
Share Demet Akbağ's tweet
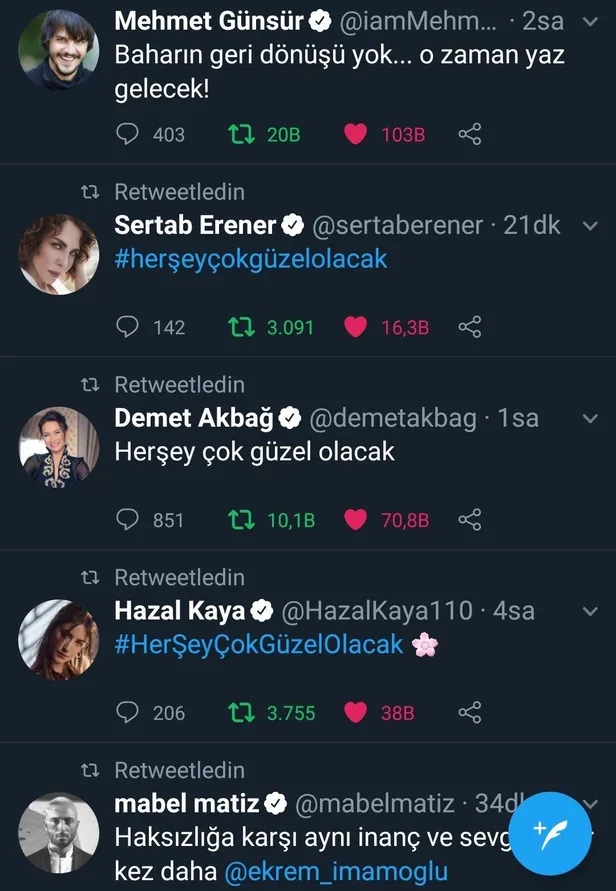click(470, 519)
